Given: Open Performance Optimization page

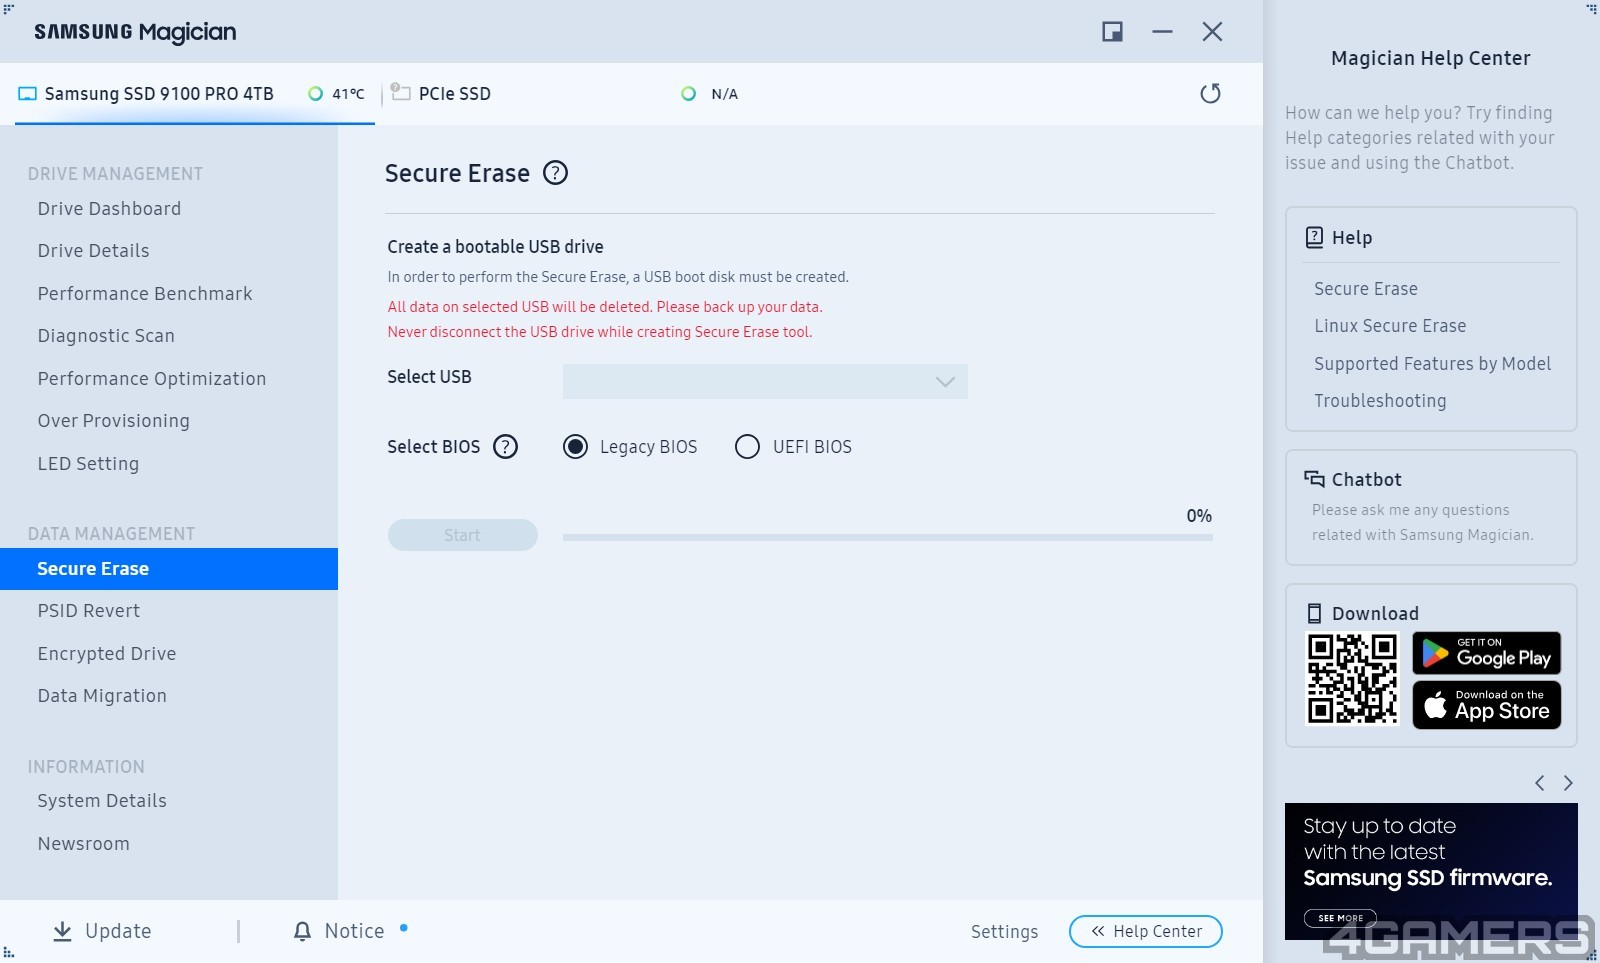Looking at the screenshot, I should pyautogui.click(x=152, y=378).
